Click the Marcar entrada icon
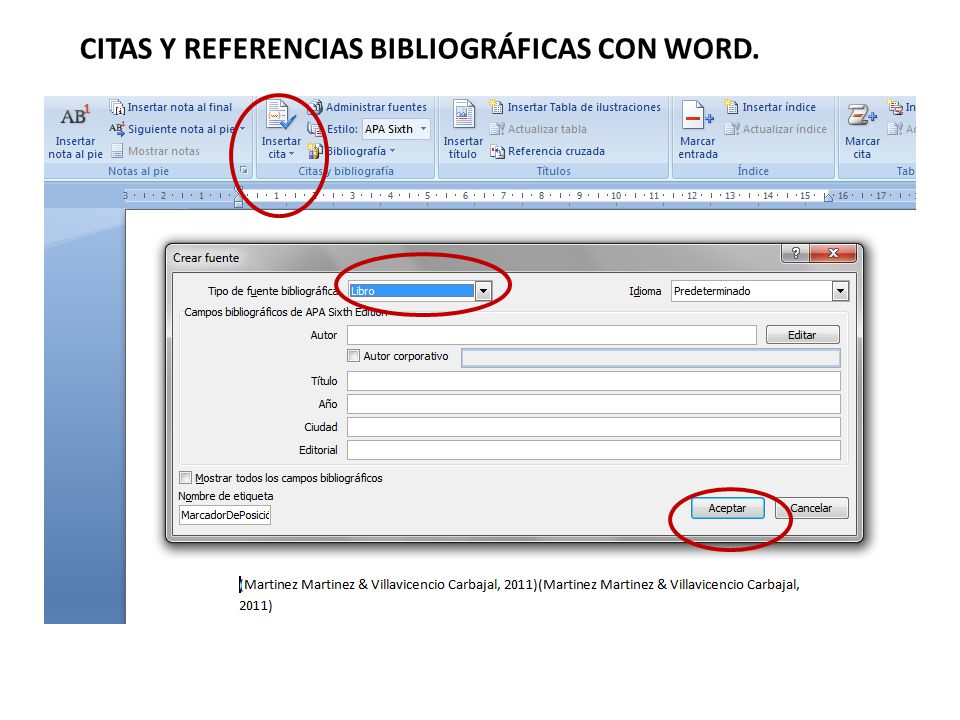 pyautogui.click(x=697, y=114)
